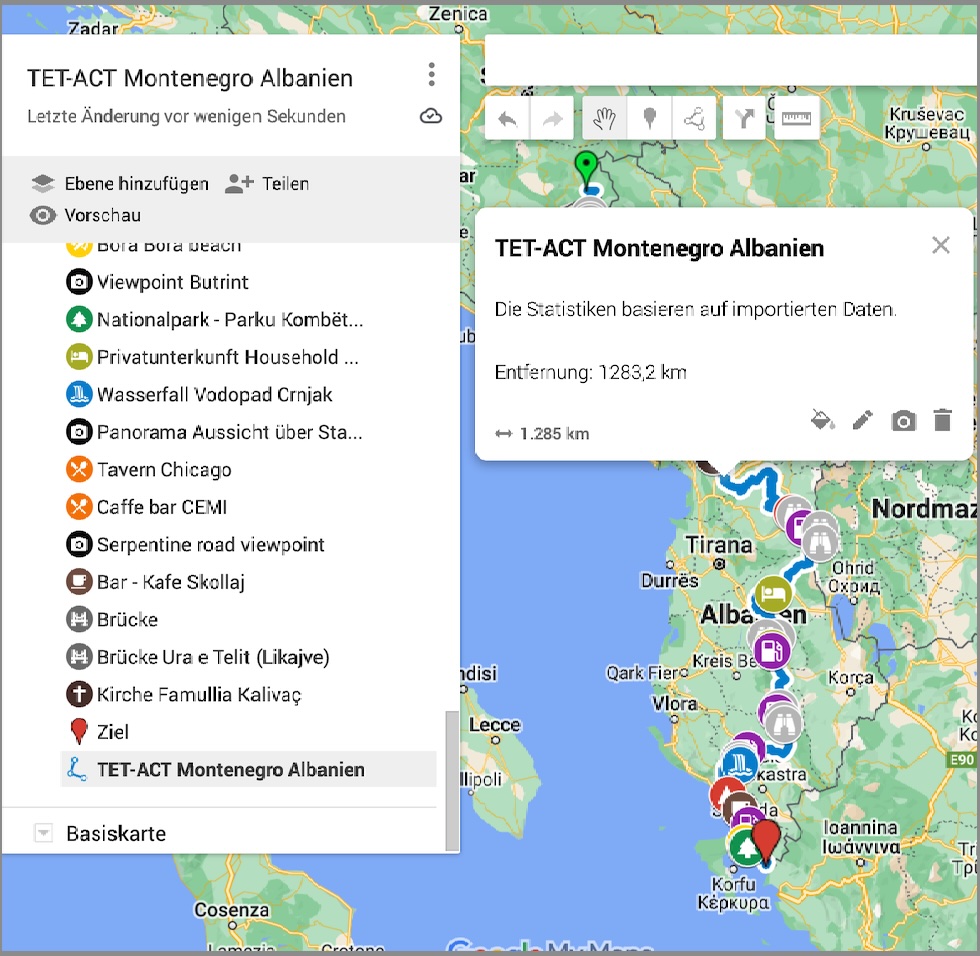Viewport: 980px width, 956px height.
Task: Select Panorama Aussicht über Sta... item
Action: (250, 432)
